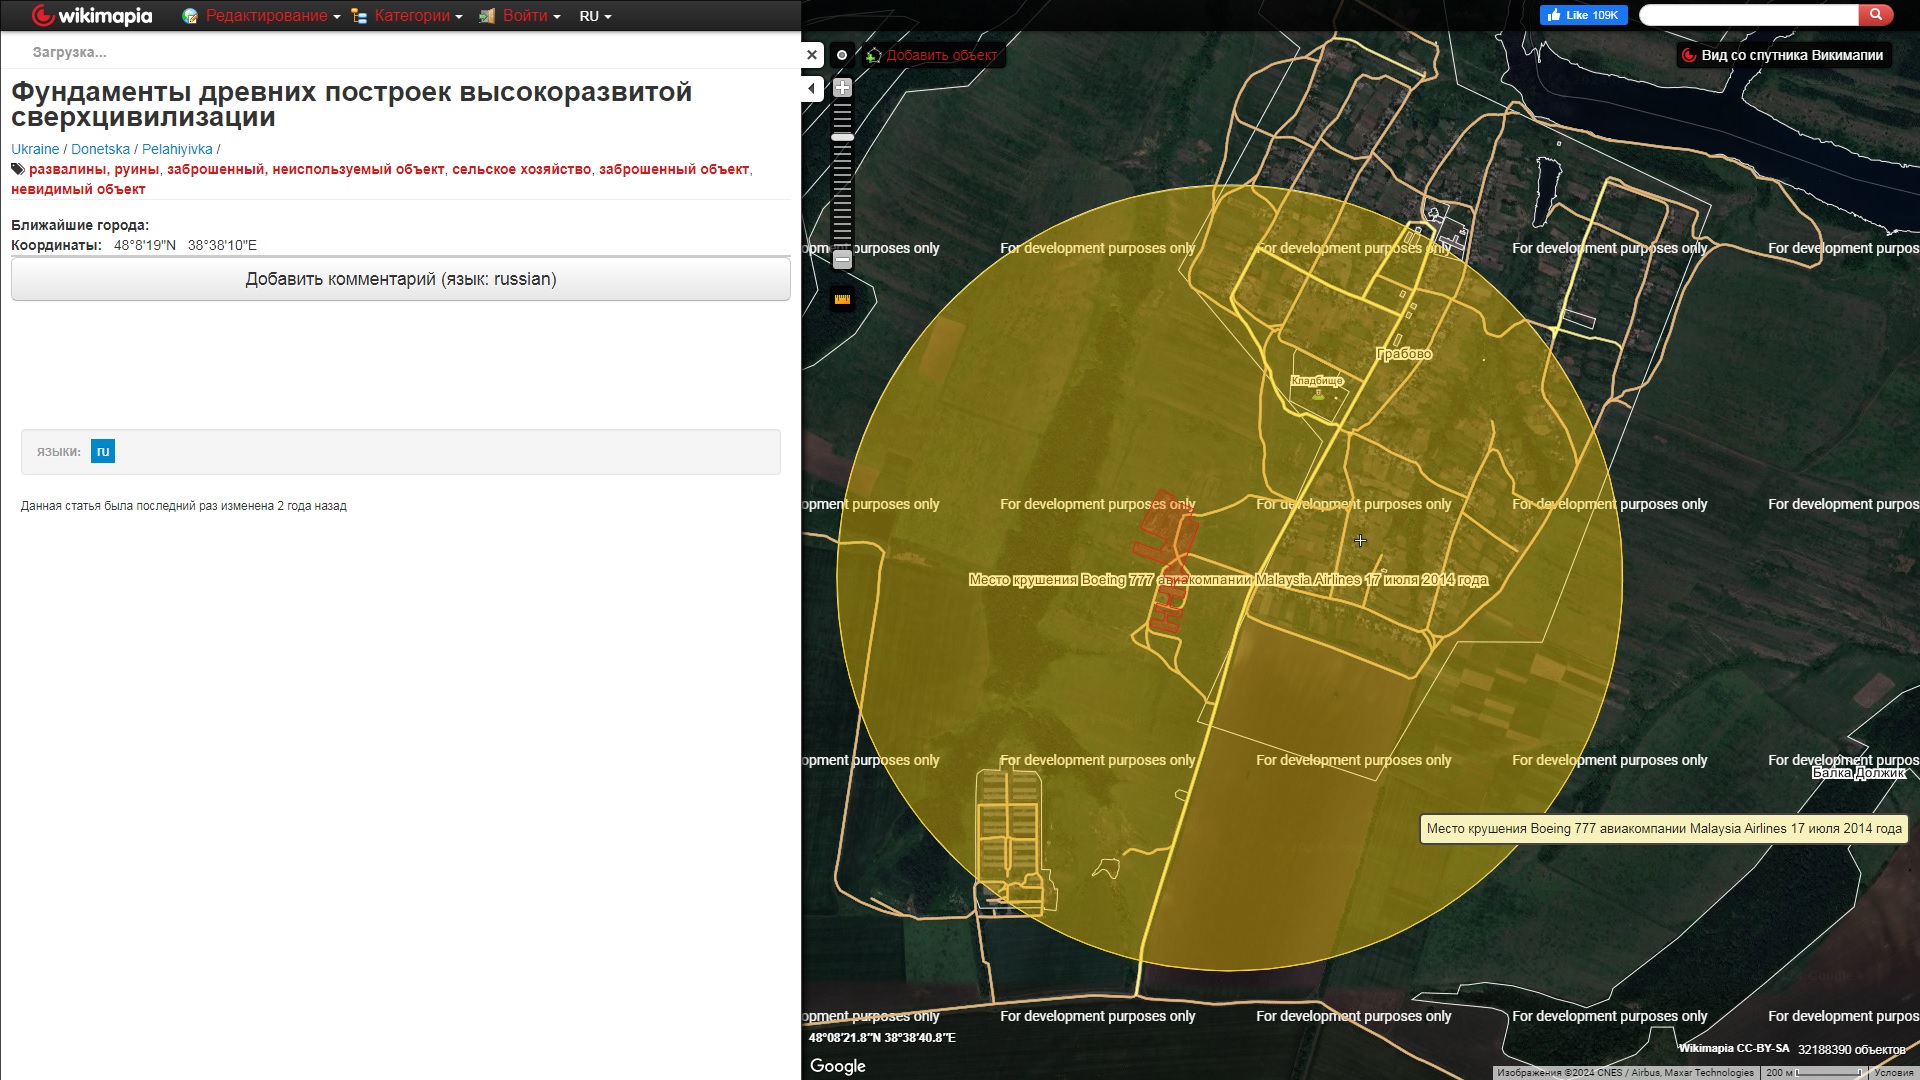Screen dimensions: 1920x1080
Task: Close the object info panel
Action: pos(812,55)
